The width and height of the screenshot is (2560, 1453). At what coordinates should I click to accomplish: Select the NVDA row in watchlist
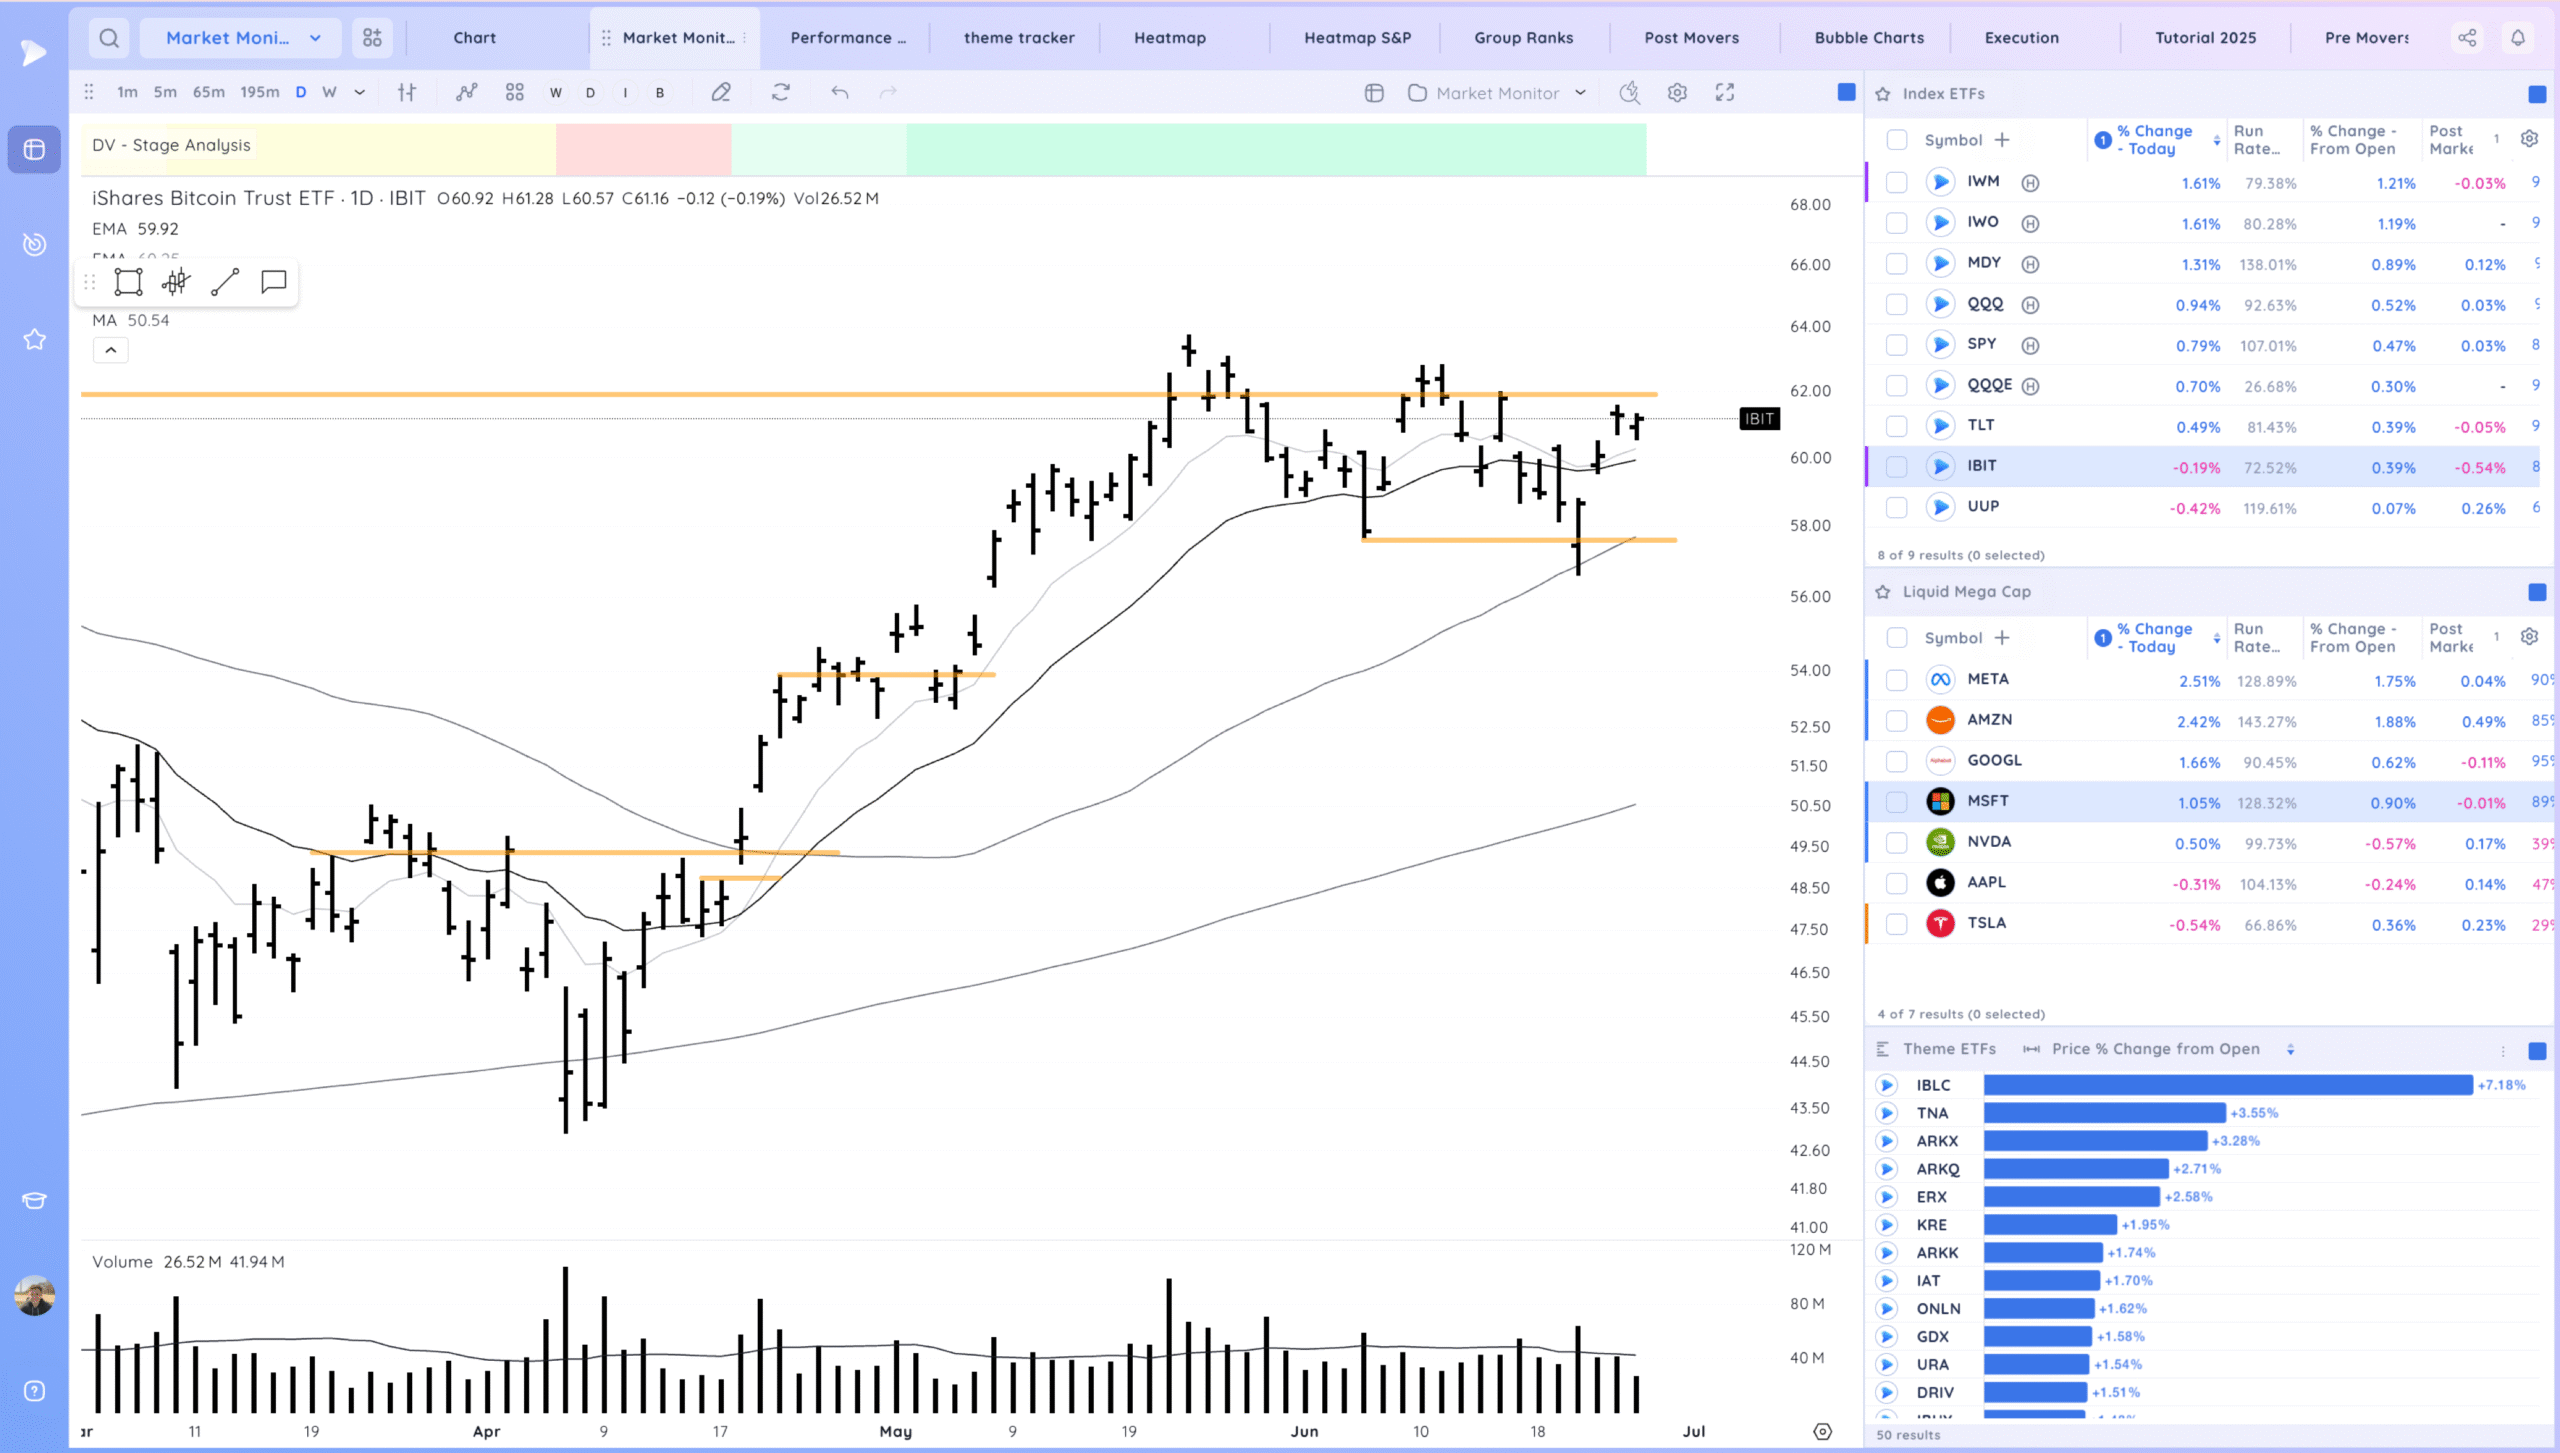[x=1989, y=842]
